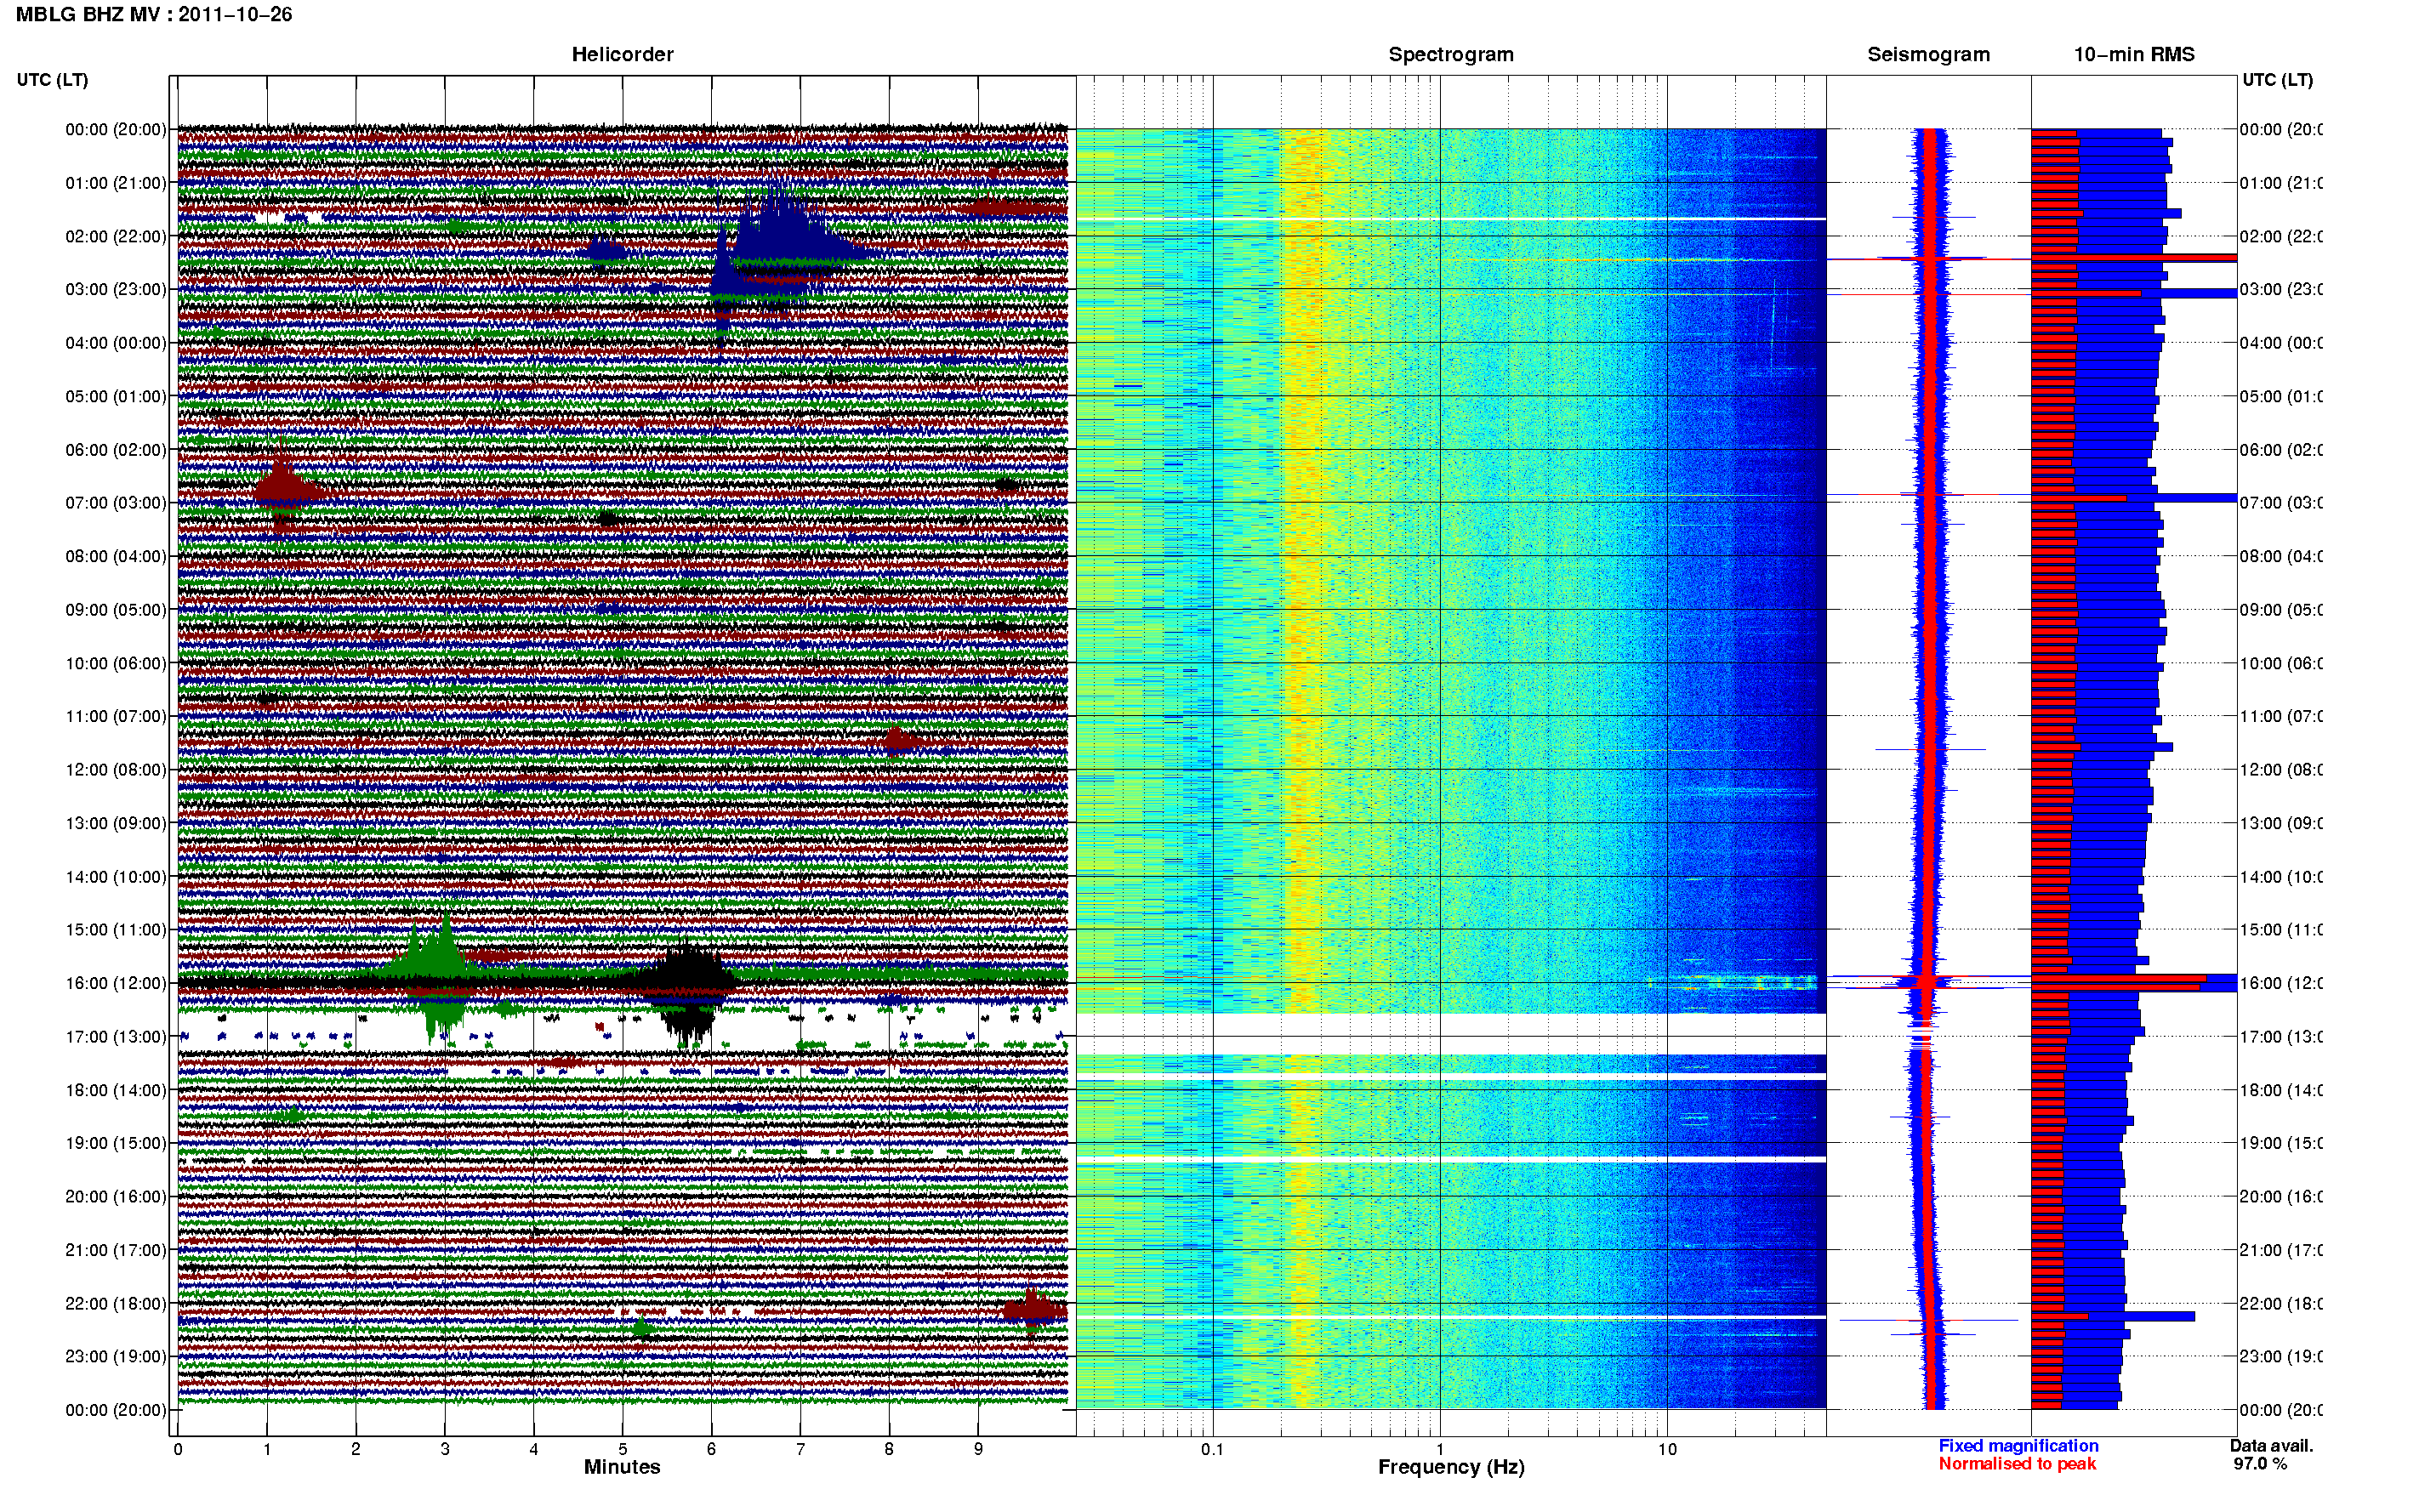2419x1512 pixels.
Task: Click the '21:00 (17:00)' left time label
Action: [x=116, y=1250]
